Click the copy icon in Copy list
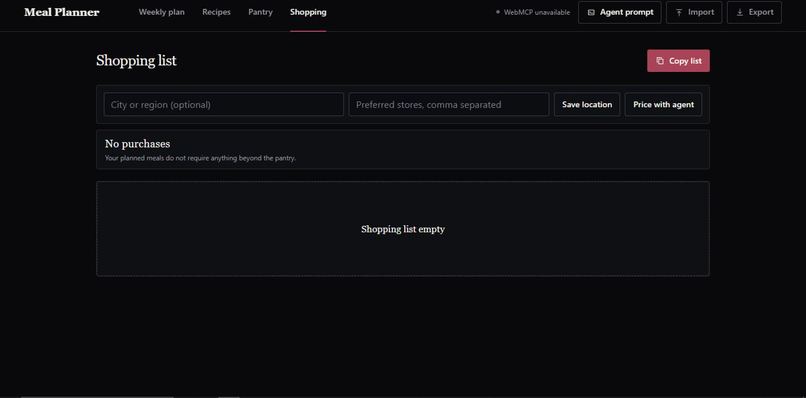The height and width of the screenshot is (398, 806). tap(660, 61)
